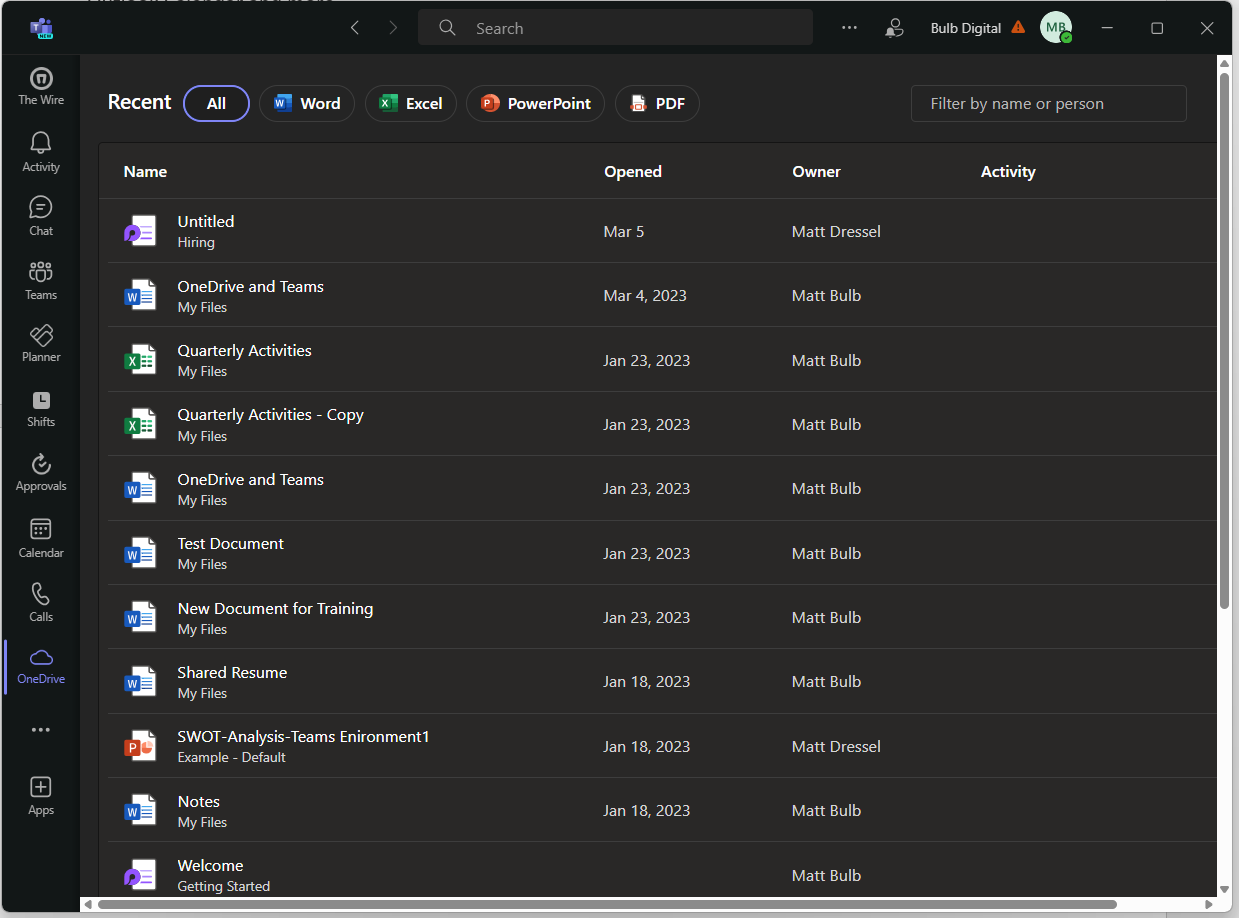Filter by Excel files
This screenshot has width=1239, height=918.
(411, 103)
